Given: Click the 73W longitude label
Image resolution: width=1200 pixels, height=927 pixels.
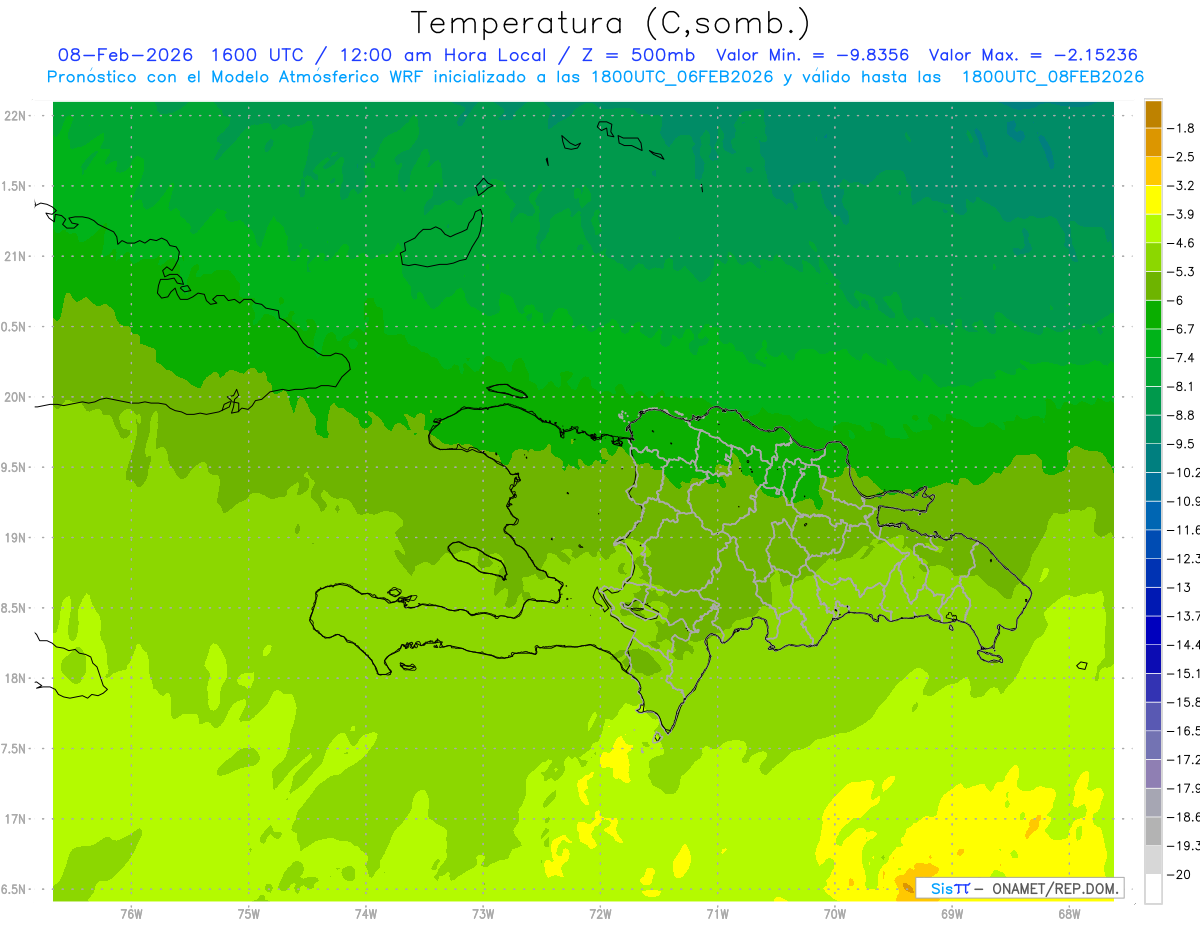Looking at the screenshot, I should click(x=483, y=914).
